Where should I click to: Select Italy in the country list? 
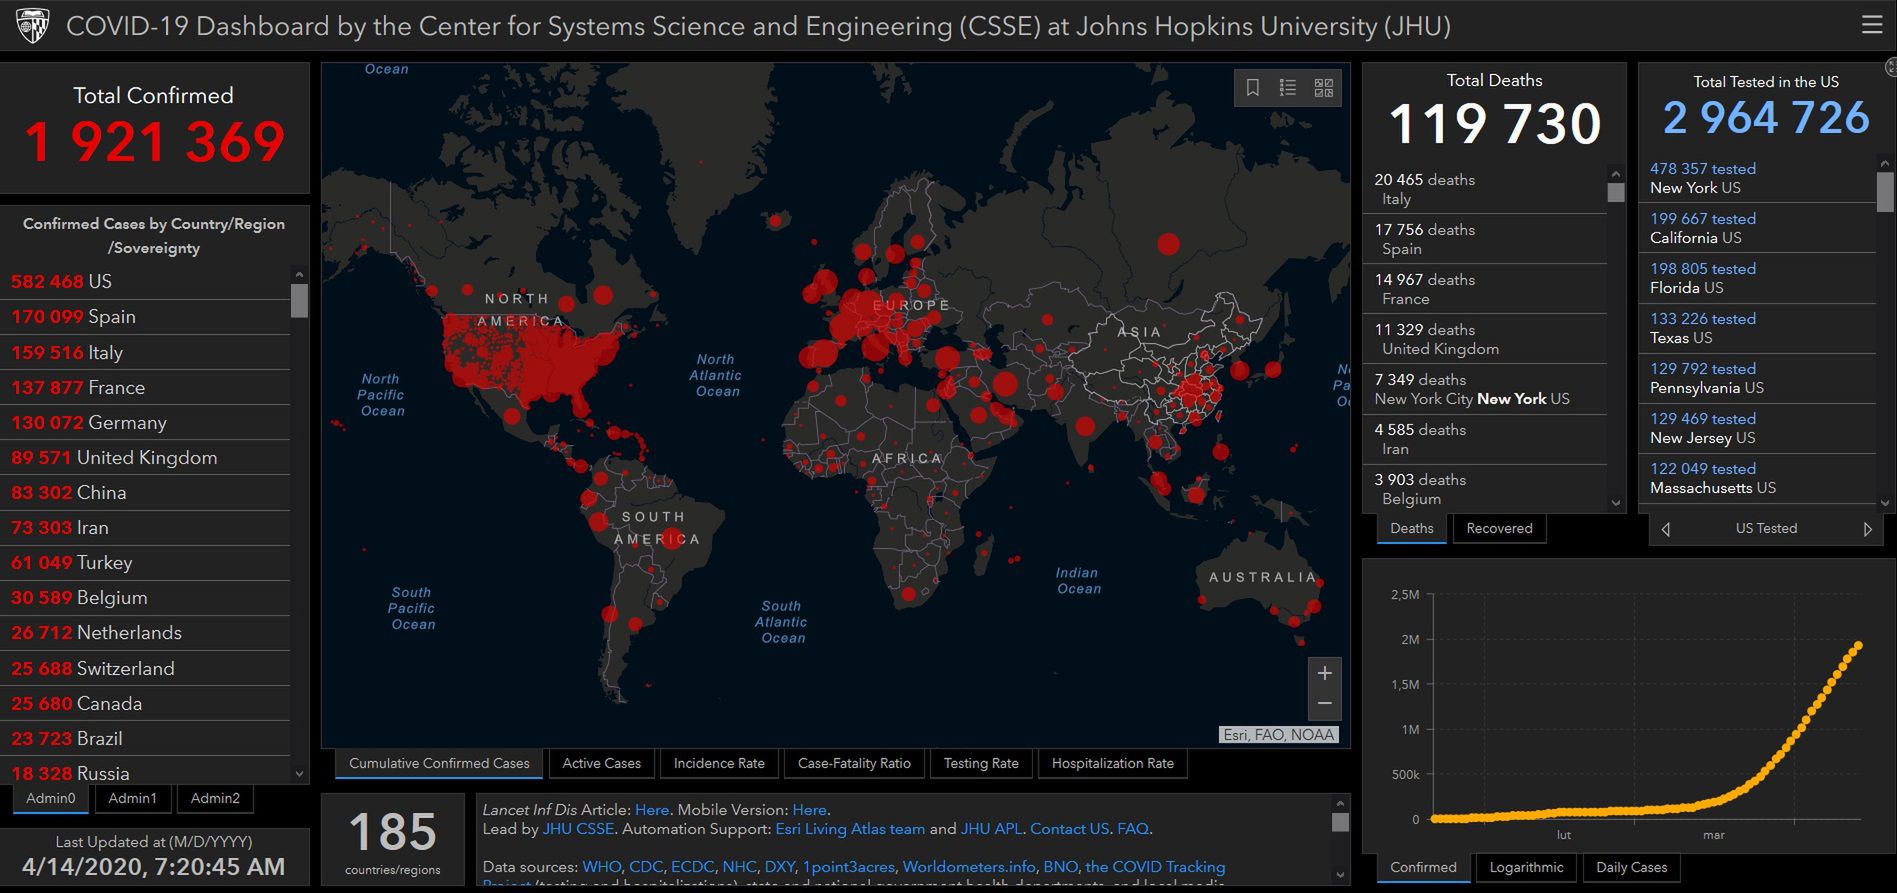(145, 352)
